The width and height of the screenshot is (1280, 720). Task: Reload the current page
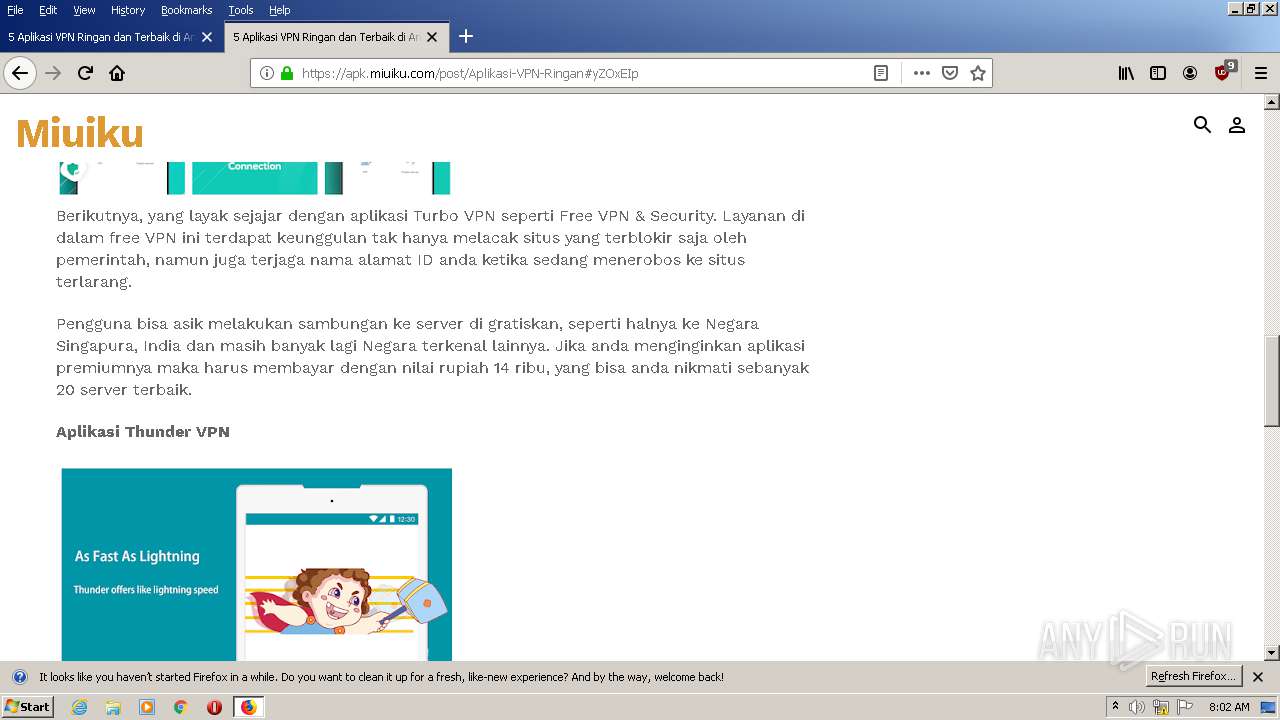coord(85,73)
